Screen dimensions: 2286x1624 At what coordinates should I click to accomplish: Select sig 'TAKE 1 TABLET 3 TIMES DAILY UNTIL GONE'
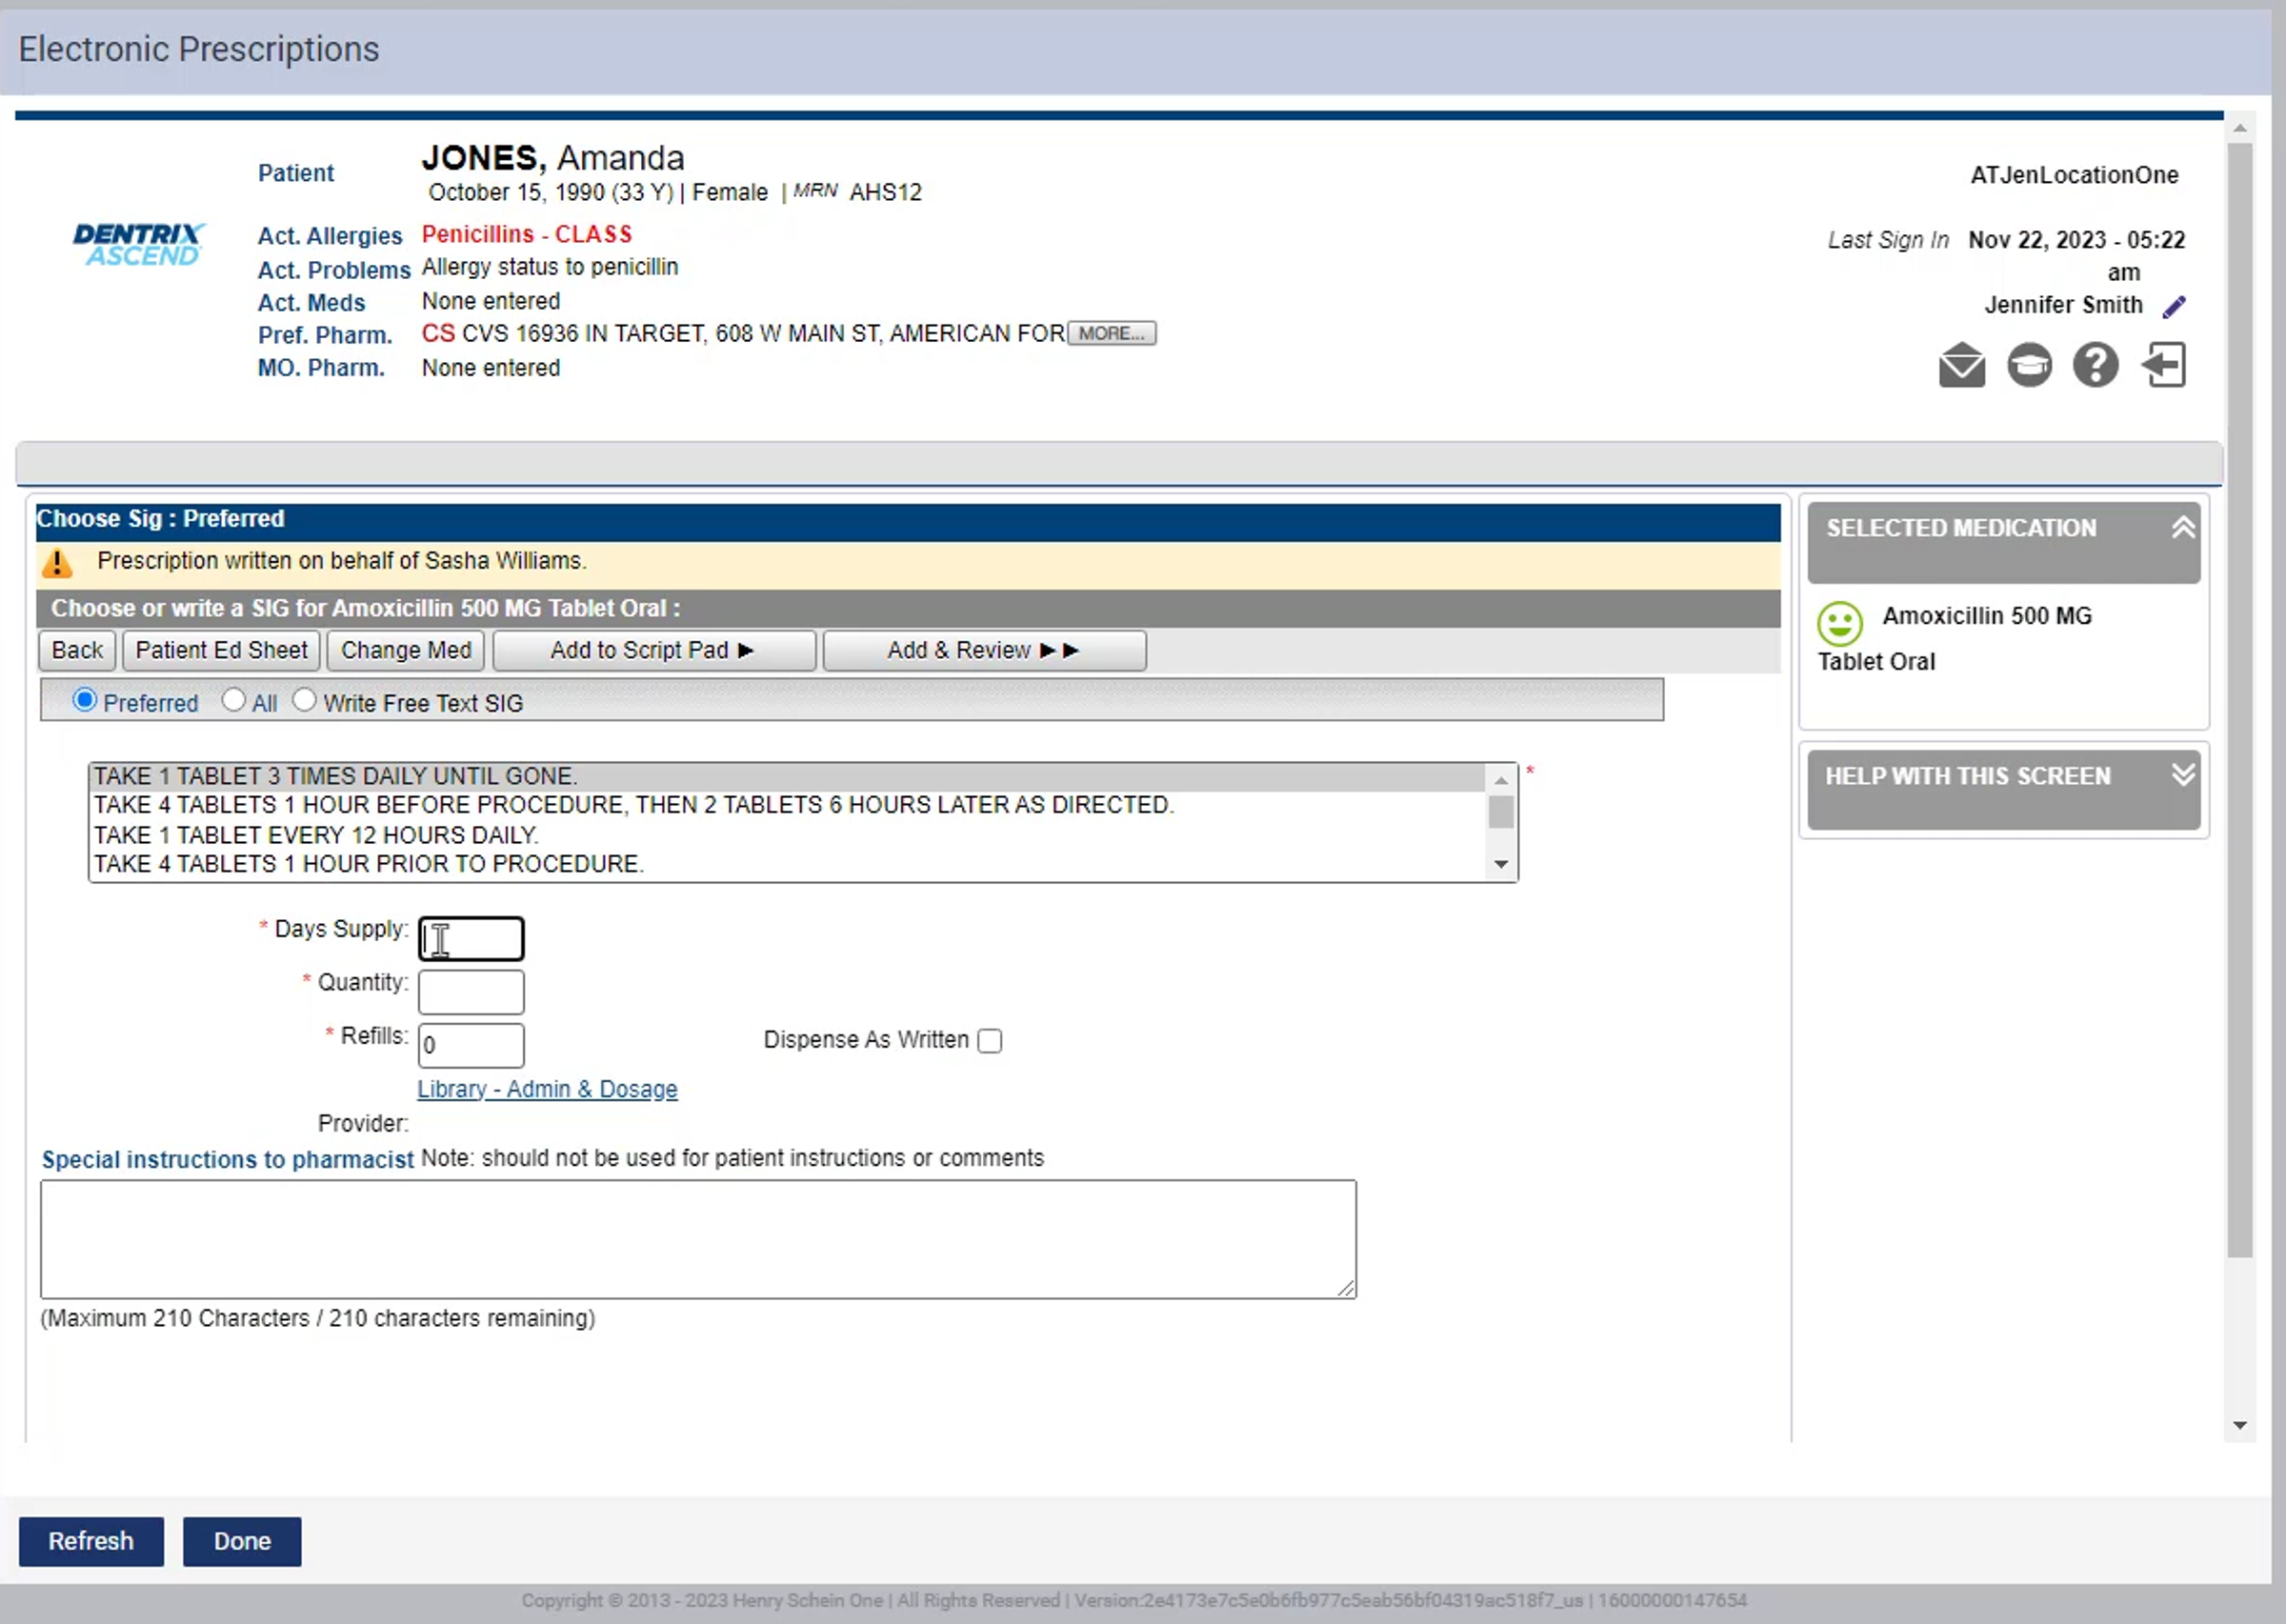pyautogui.click(x=788, y=777)
